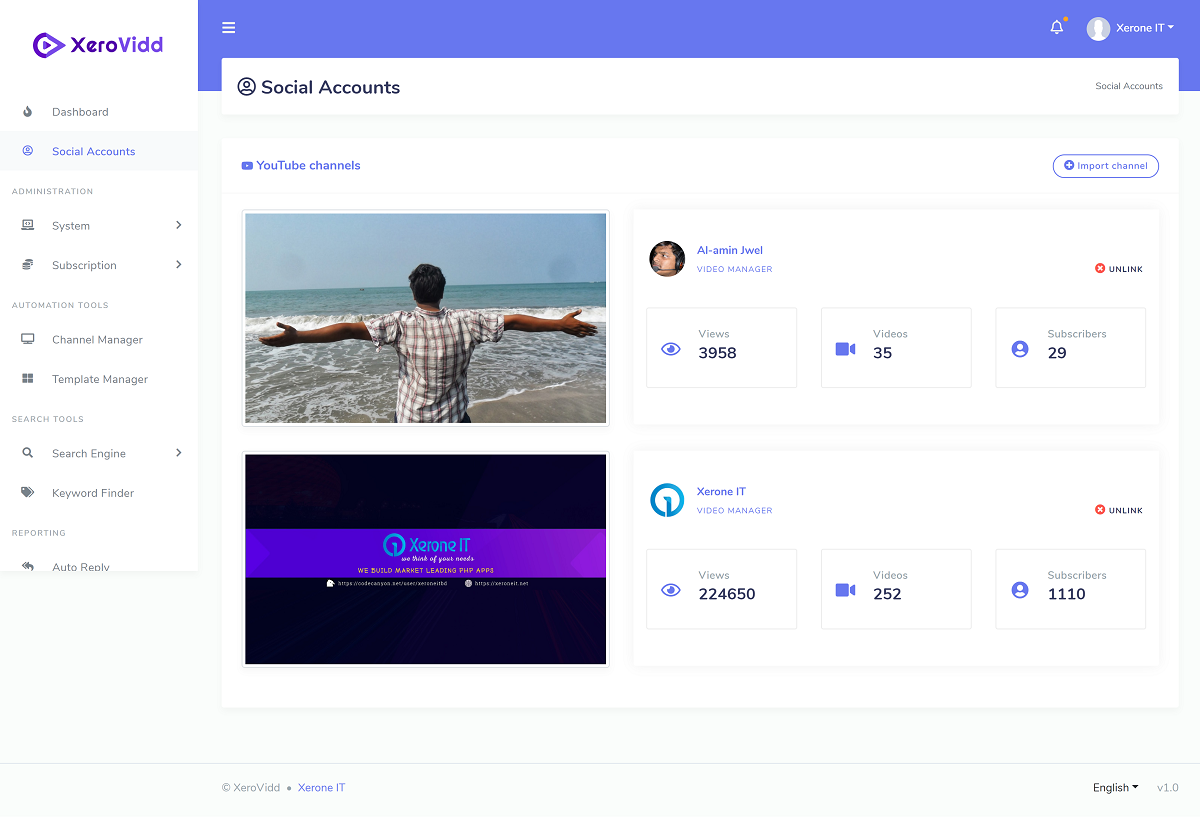
Task: Click the YouTube icon beside YouTube channels
Action: pyautogui.click(x=247, y=166)
